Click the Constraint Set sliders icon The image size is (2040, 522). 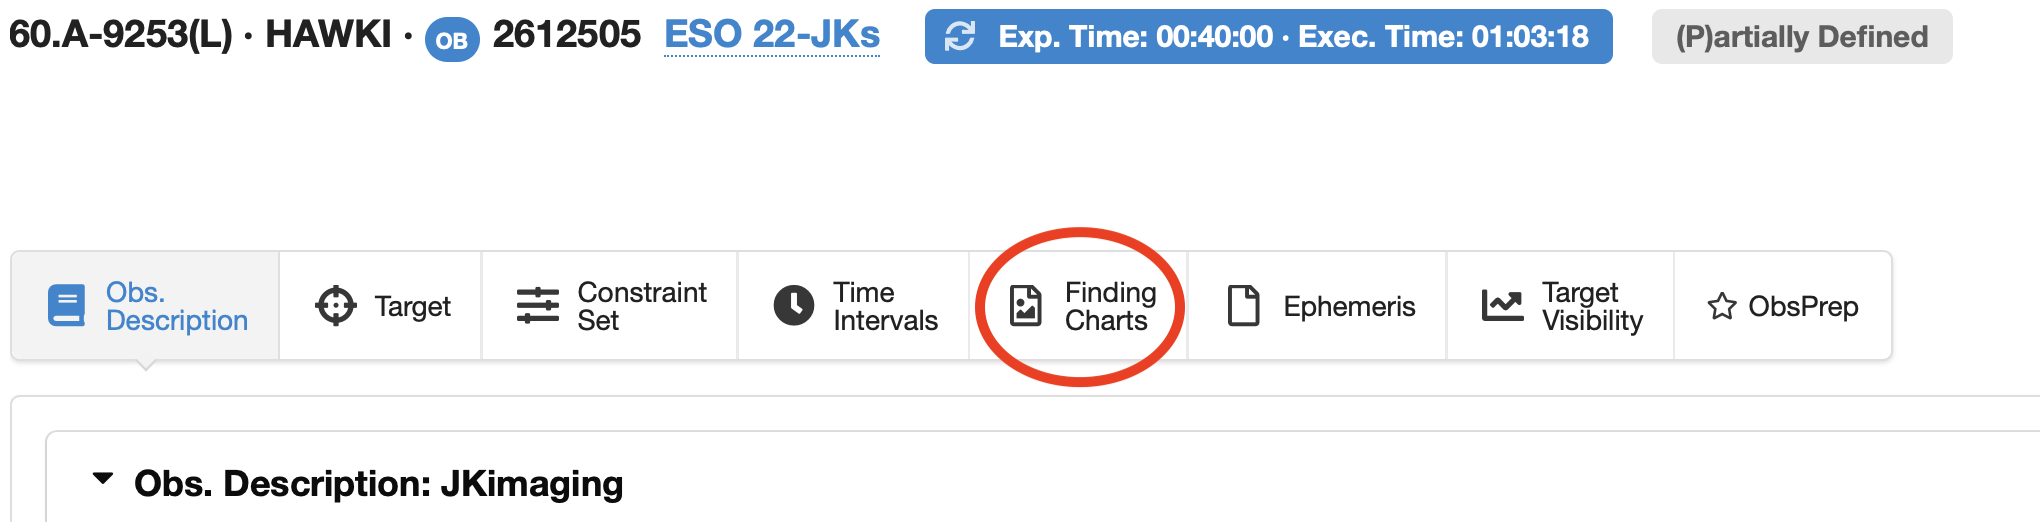[x=537, y=306]
